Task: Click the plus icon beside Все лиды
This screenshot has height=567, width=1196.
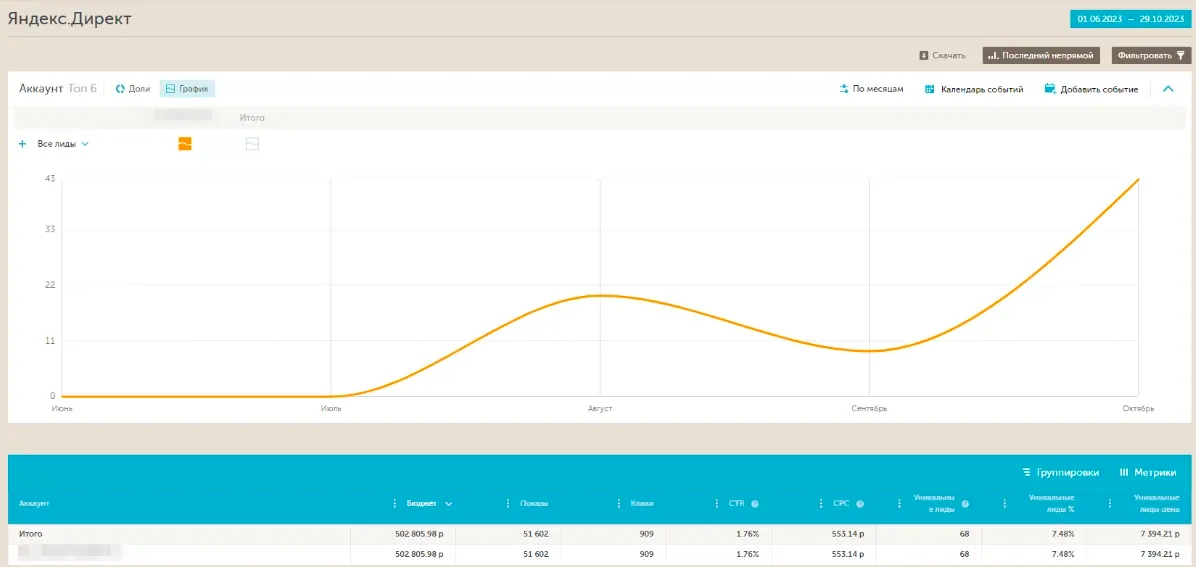Action: pyautogui.click(x=22, y=143)
